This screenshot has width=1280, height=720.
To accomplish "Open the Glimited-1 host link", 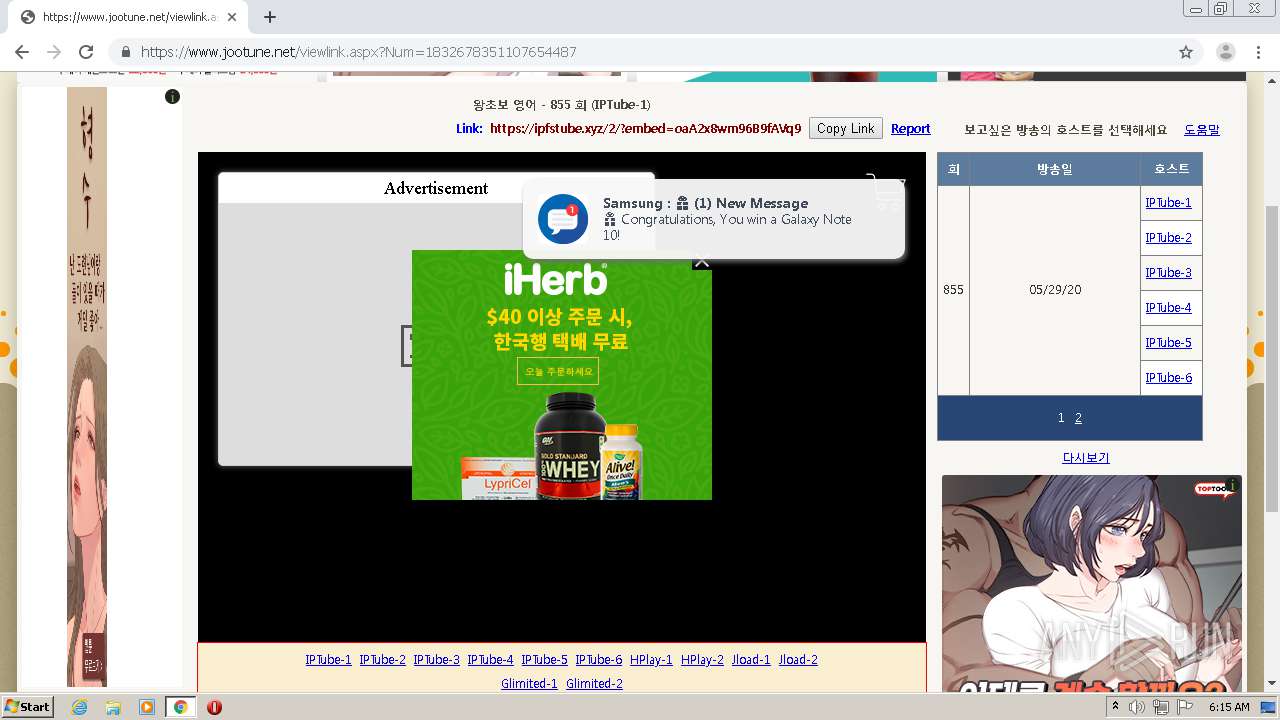I will coord(529,684).
